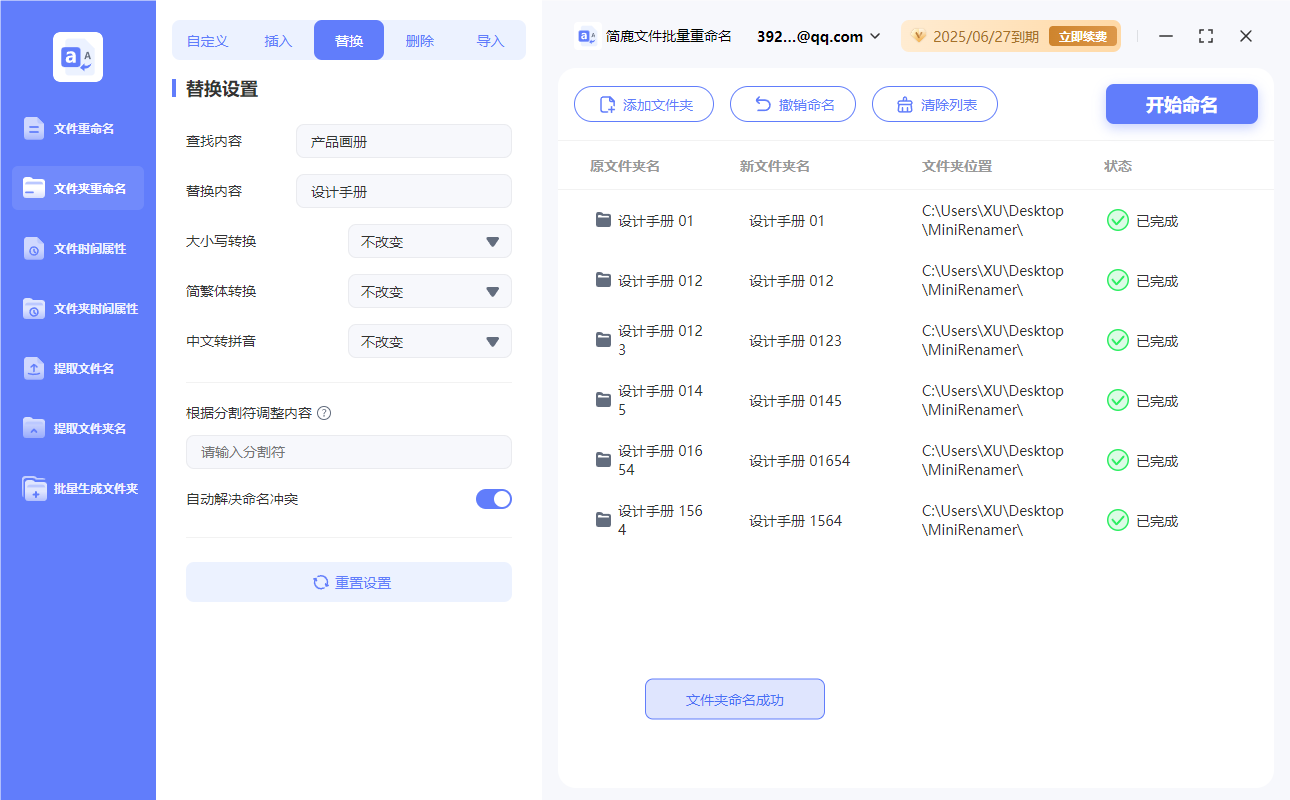Expand the 中文转拼音 dropdown

(x=430, y=341)
